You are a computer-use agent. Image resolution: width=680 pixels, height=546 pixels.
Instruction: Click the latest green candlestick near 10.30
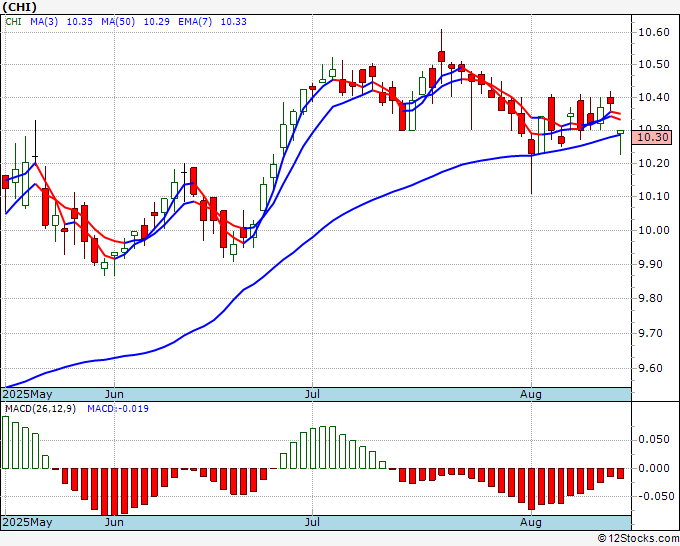click(x=621, y=142)
